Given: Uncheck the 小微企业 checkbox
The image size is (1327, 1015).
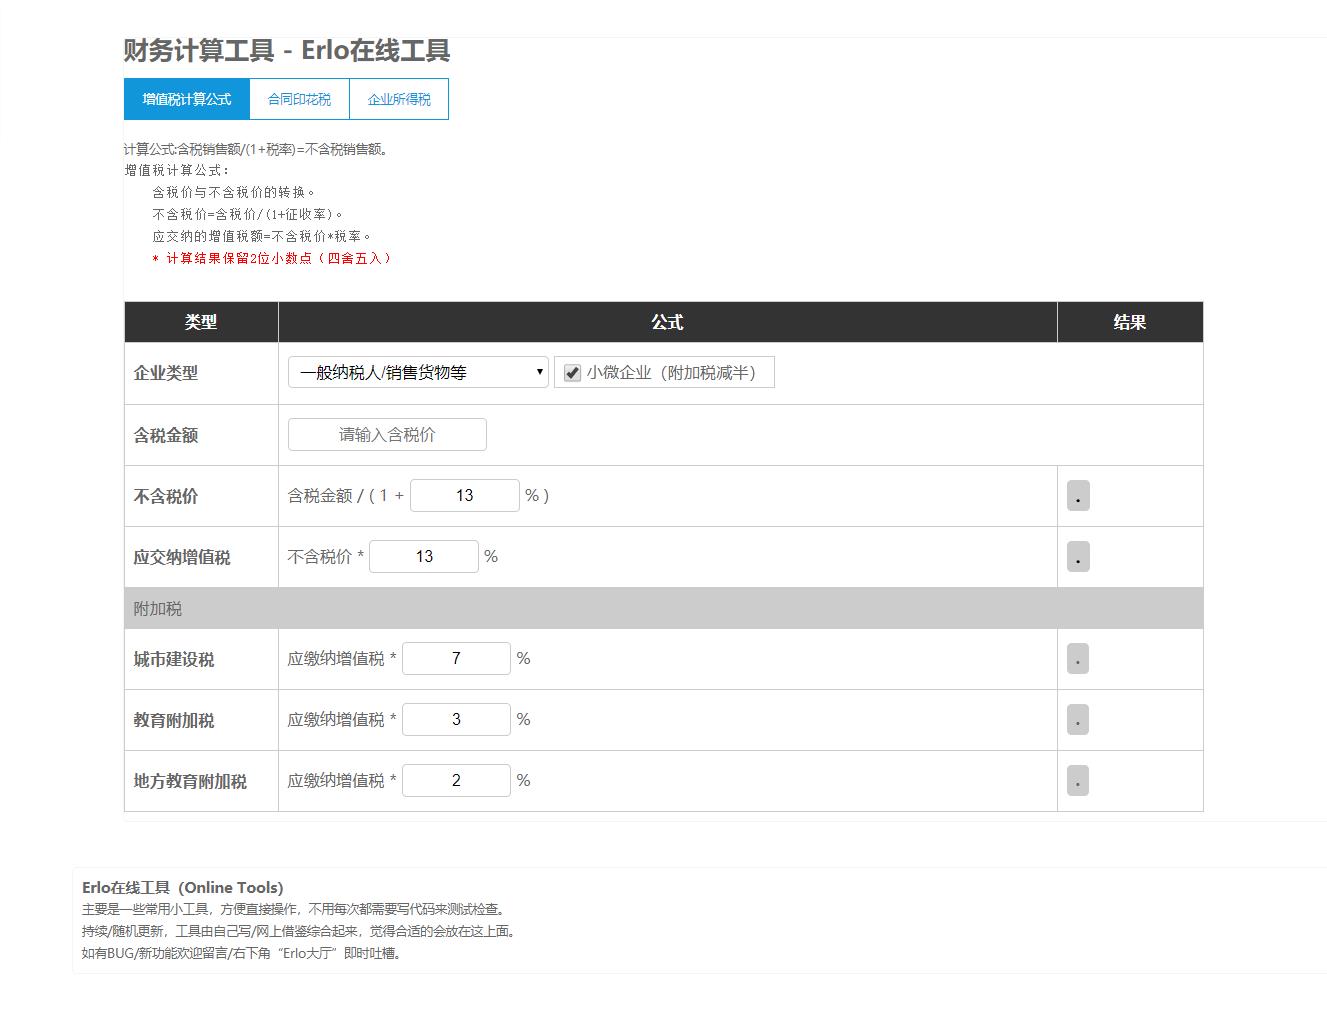Looking at the screenshot, I should [572, 373].
